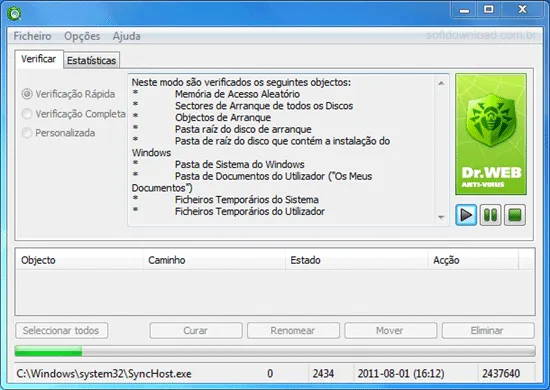Click the Mover button
Image resolution: width=550 pixels, height=390 pixels.
(x=390, y=330)
